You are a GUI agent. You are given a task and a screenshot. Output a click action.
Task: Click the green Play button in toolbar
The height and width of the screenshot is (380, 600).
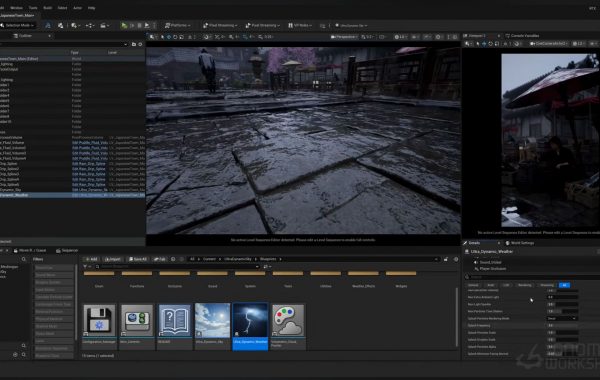124,25
